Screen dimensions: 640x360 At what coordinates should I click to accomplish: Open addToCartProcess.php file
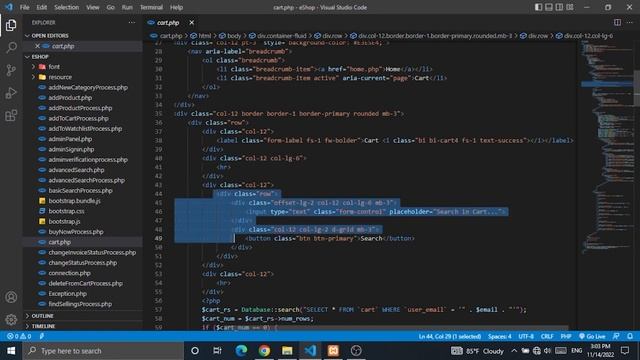tap(78, 118)
